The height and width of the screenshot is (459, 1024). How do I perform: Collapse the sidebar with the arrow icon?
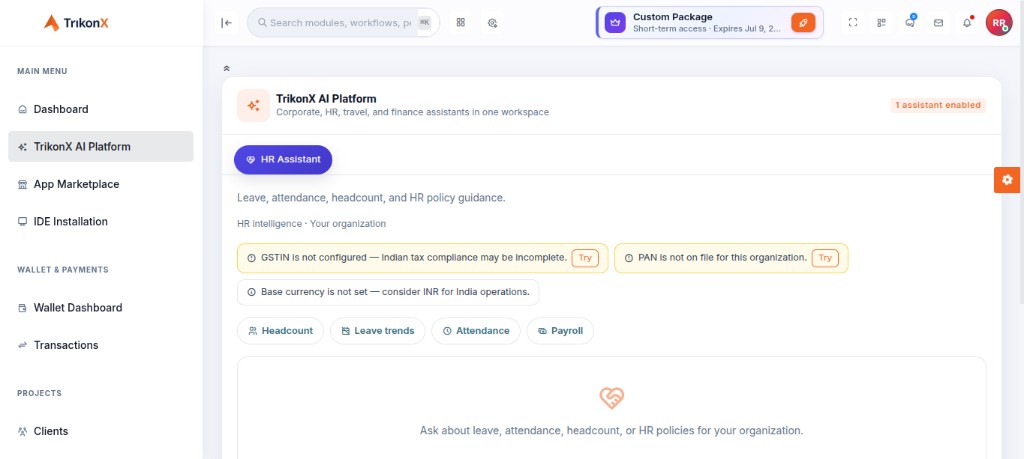click(227, 23)
